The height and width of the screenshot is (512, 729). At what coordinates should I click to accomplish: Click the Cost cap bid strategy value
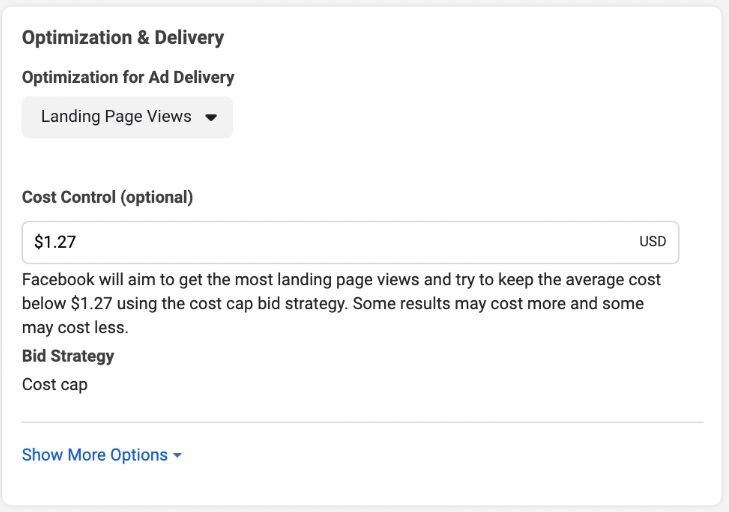click(x=54, y=384)
